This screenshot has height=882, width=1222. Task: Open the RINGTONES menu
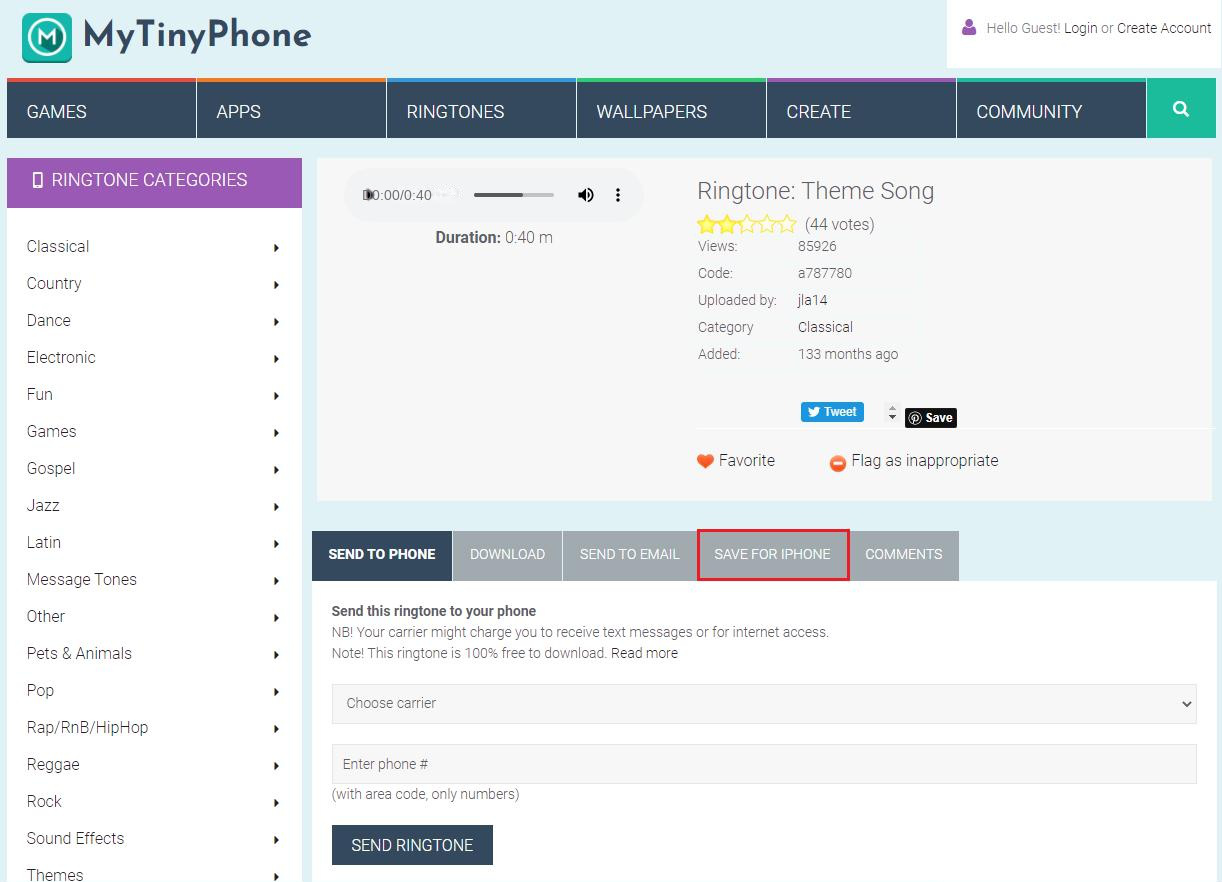pos(481,109)
